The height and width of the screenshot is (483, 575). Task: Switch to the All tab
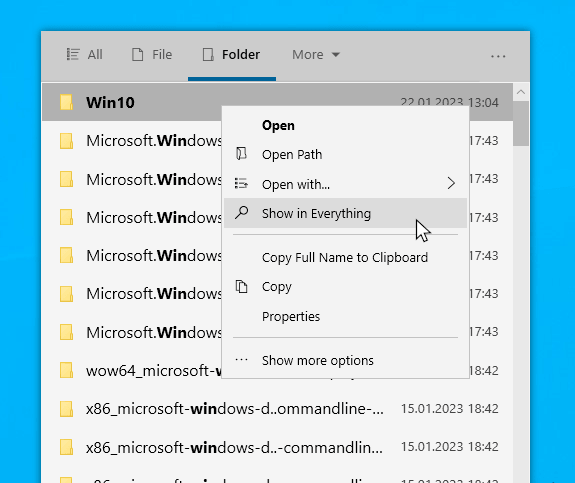[x=84, y=55]
